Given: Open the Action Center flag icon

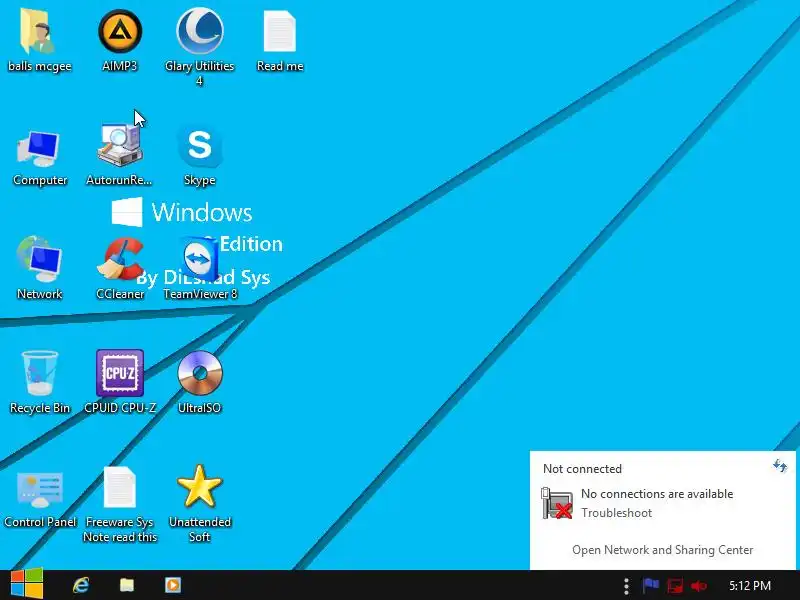Looking at the screenshot, I should click(651, 585).
